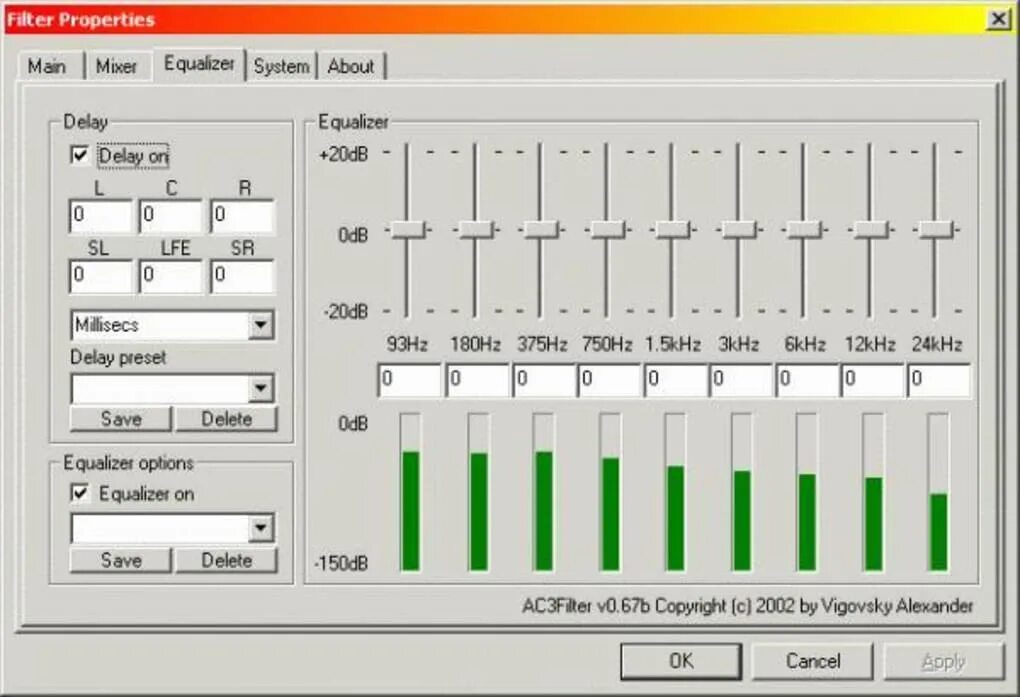The height and width of the screenshot is (697, 1020).
Task: Click the Delay preset label
Action: [118, 357]
